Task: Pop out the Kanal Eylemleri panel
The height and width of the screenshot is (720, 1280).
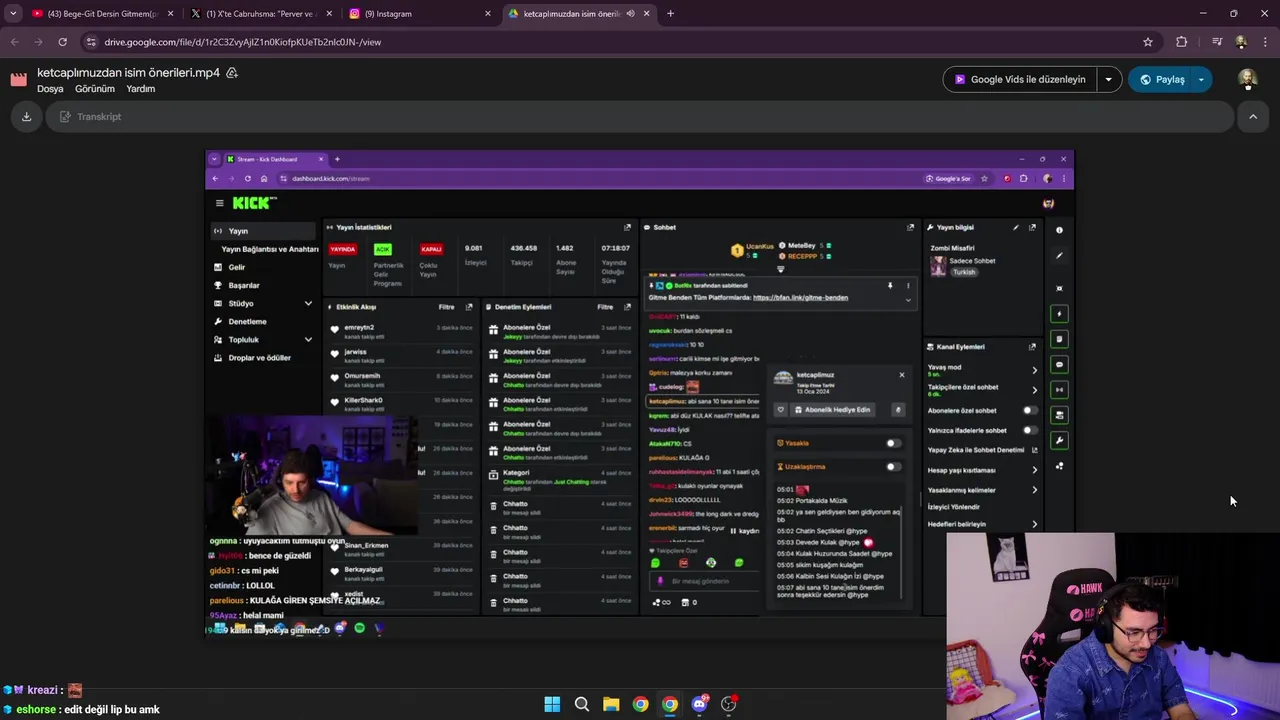Action: pos(1032,347)
